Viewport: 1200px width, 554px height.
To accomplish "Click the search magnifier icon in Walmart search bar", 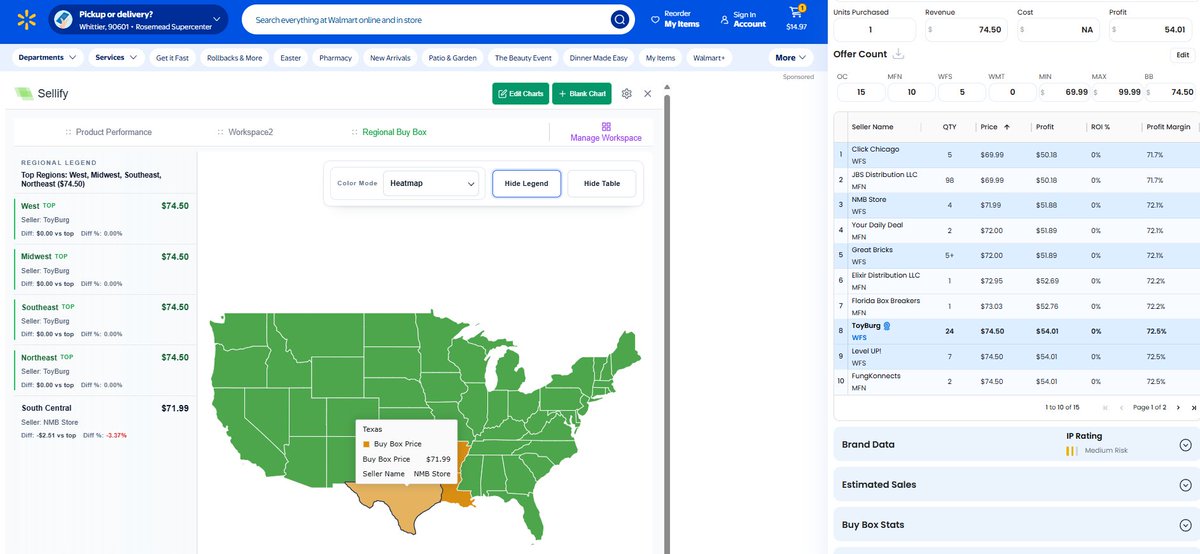I will pyautogui.click(x=621, y=19).
